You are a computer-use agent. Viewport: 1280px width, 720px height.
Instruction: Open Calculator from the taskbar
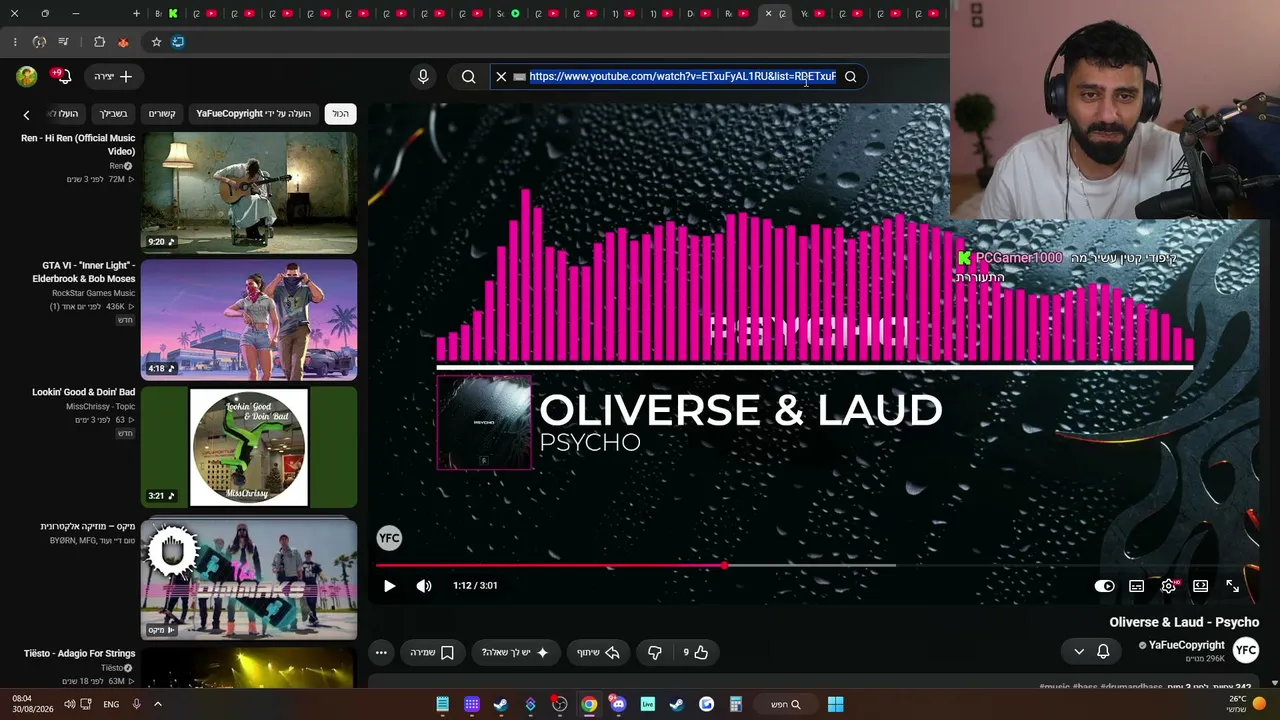(x=735, y=704)
